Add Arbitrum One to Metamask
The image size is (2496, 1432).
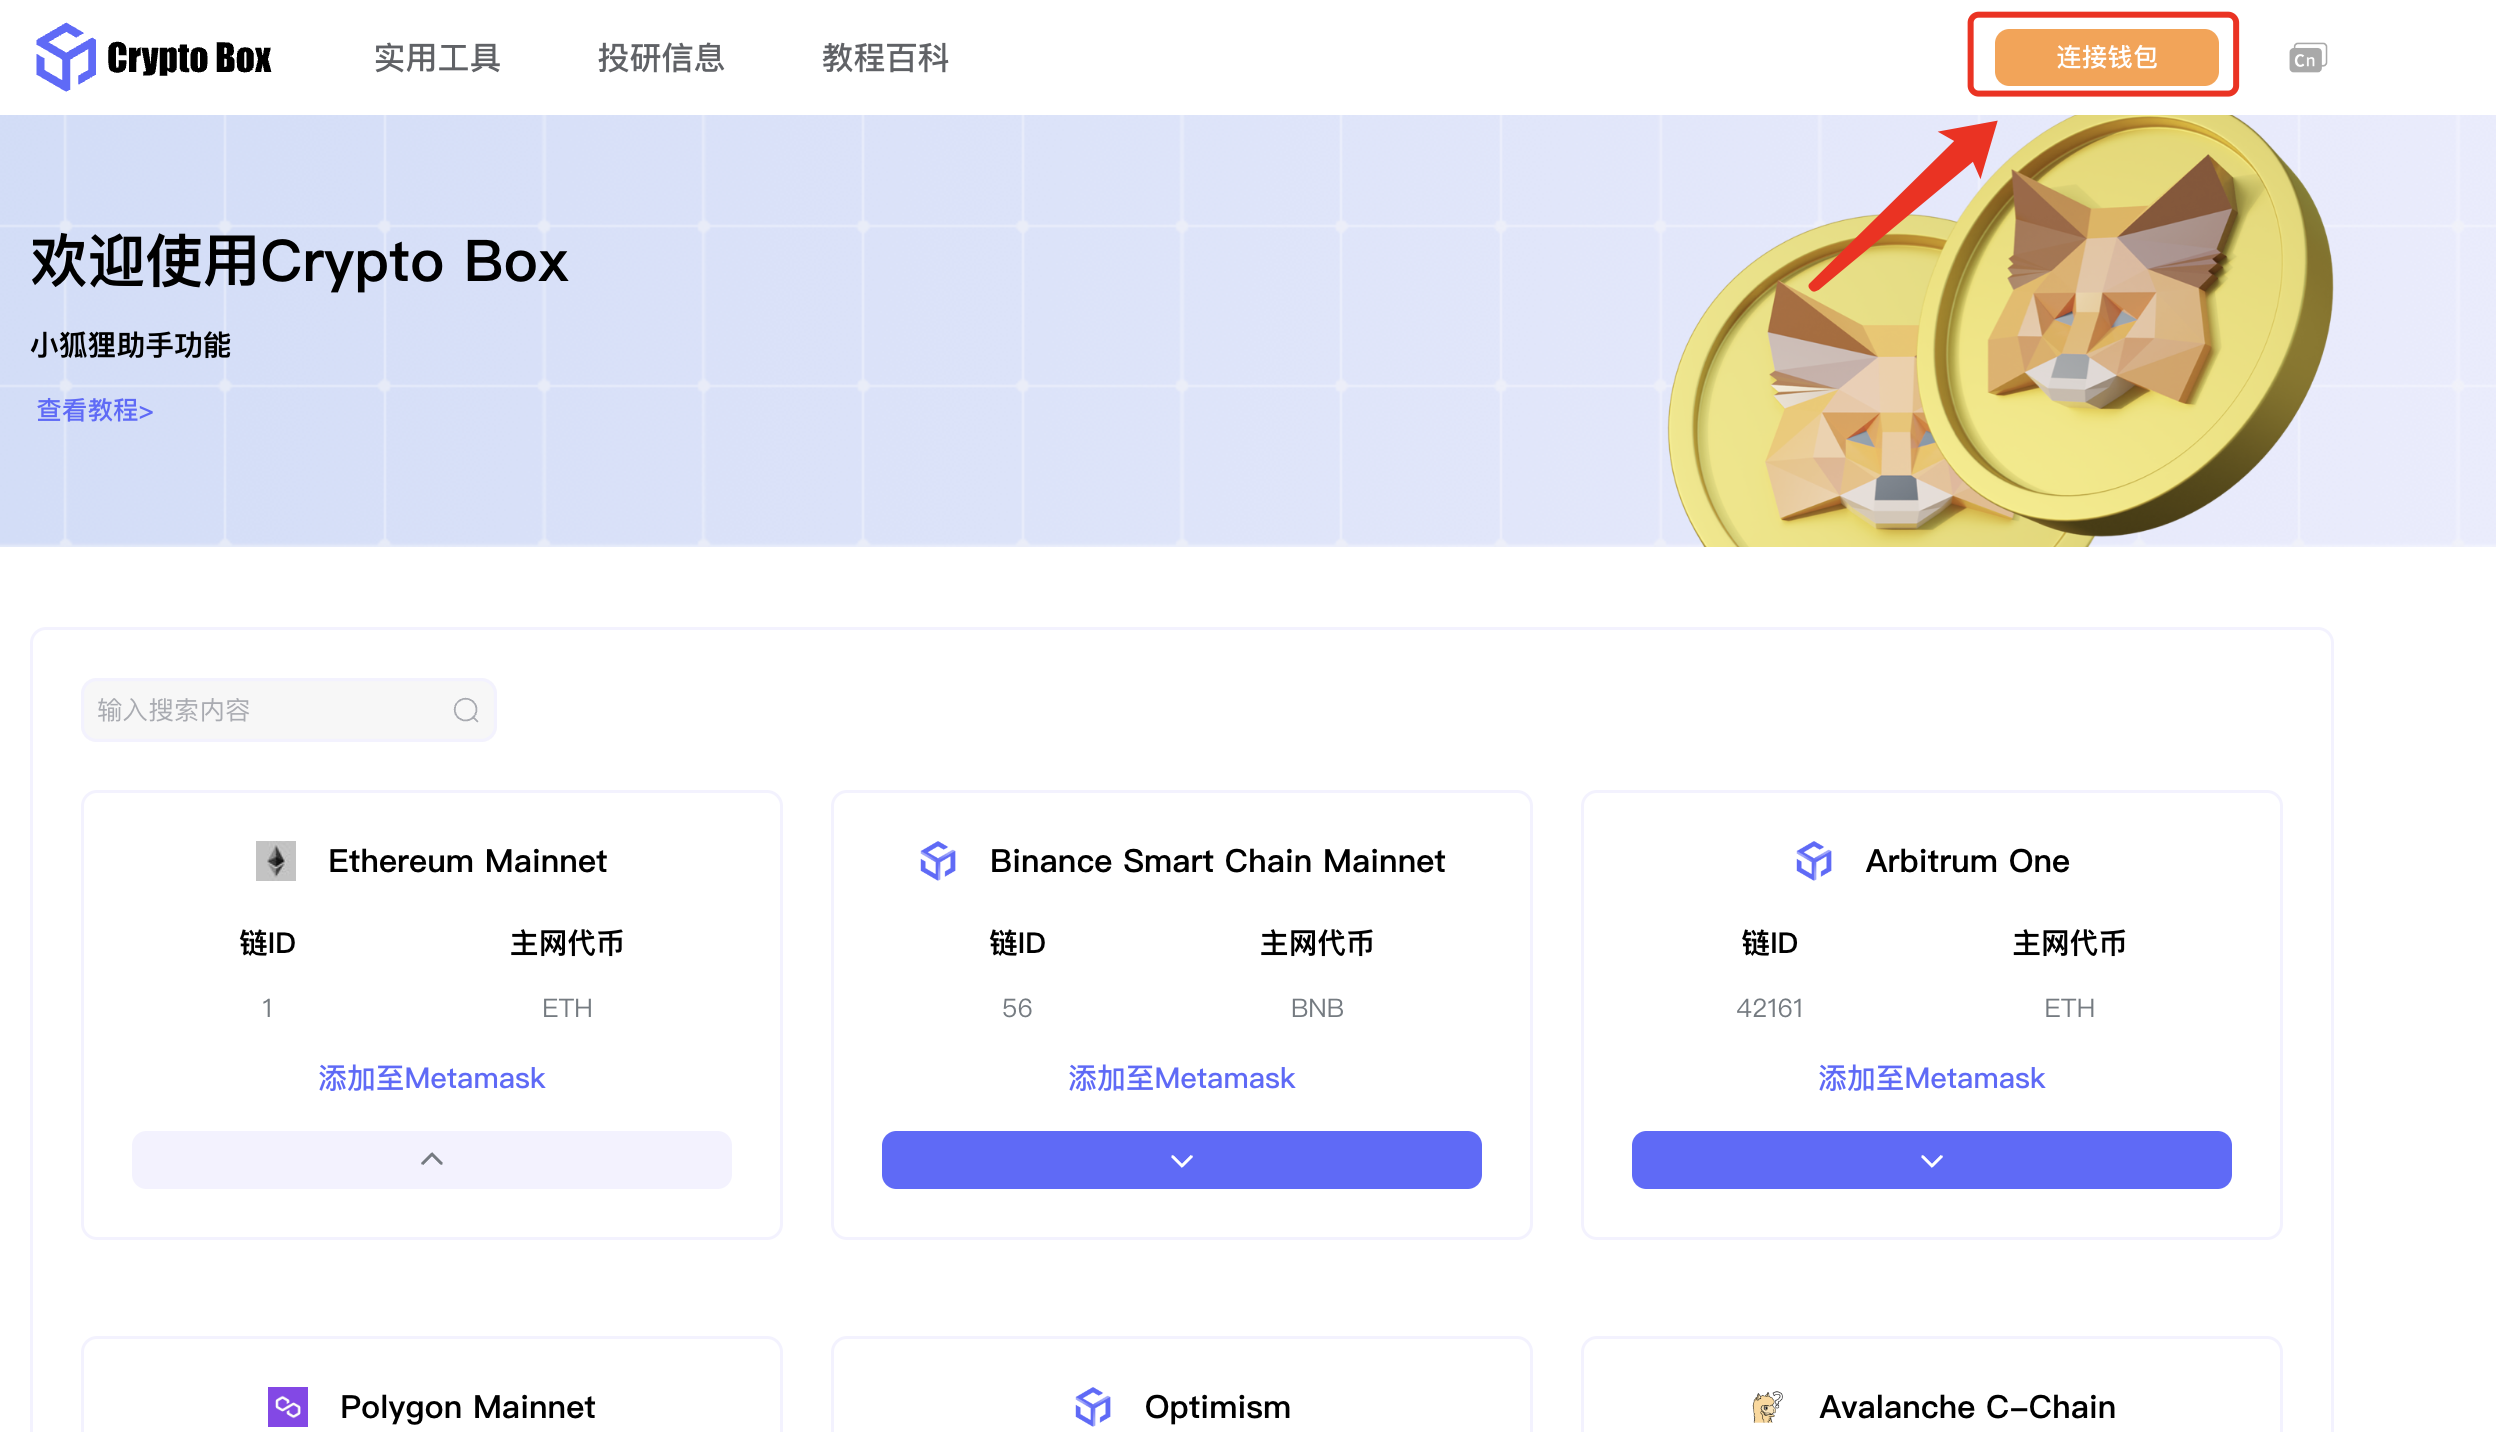click(x=1932, y=1078)
